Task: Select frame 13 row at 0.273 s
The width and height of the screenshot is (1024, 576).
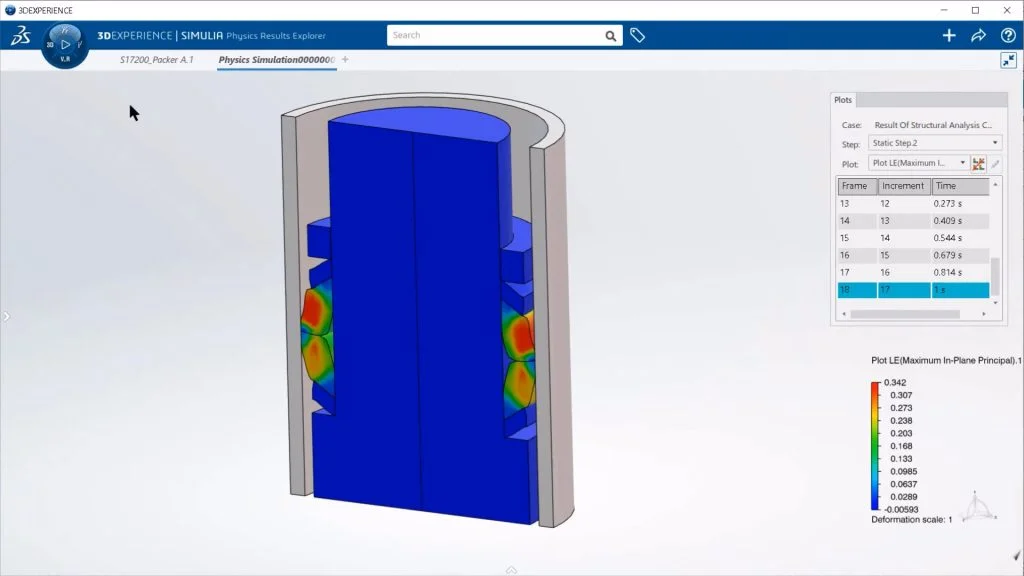Action: point(913,204)
